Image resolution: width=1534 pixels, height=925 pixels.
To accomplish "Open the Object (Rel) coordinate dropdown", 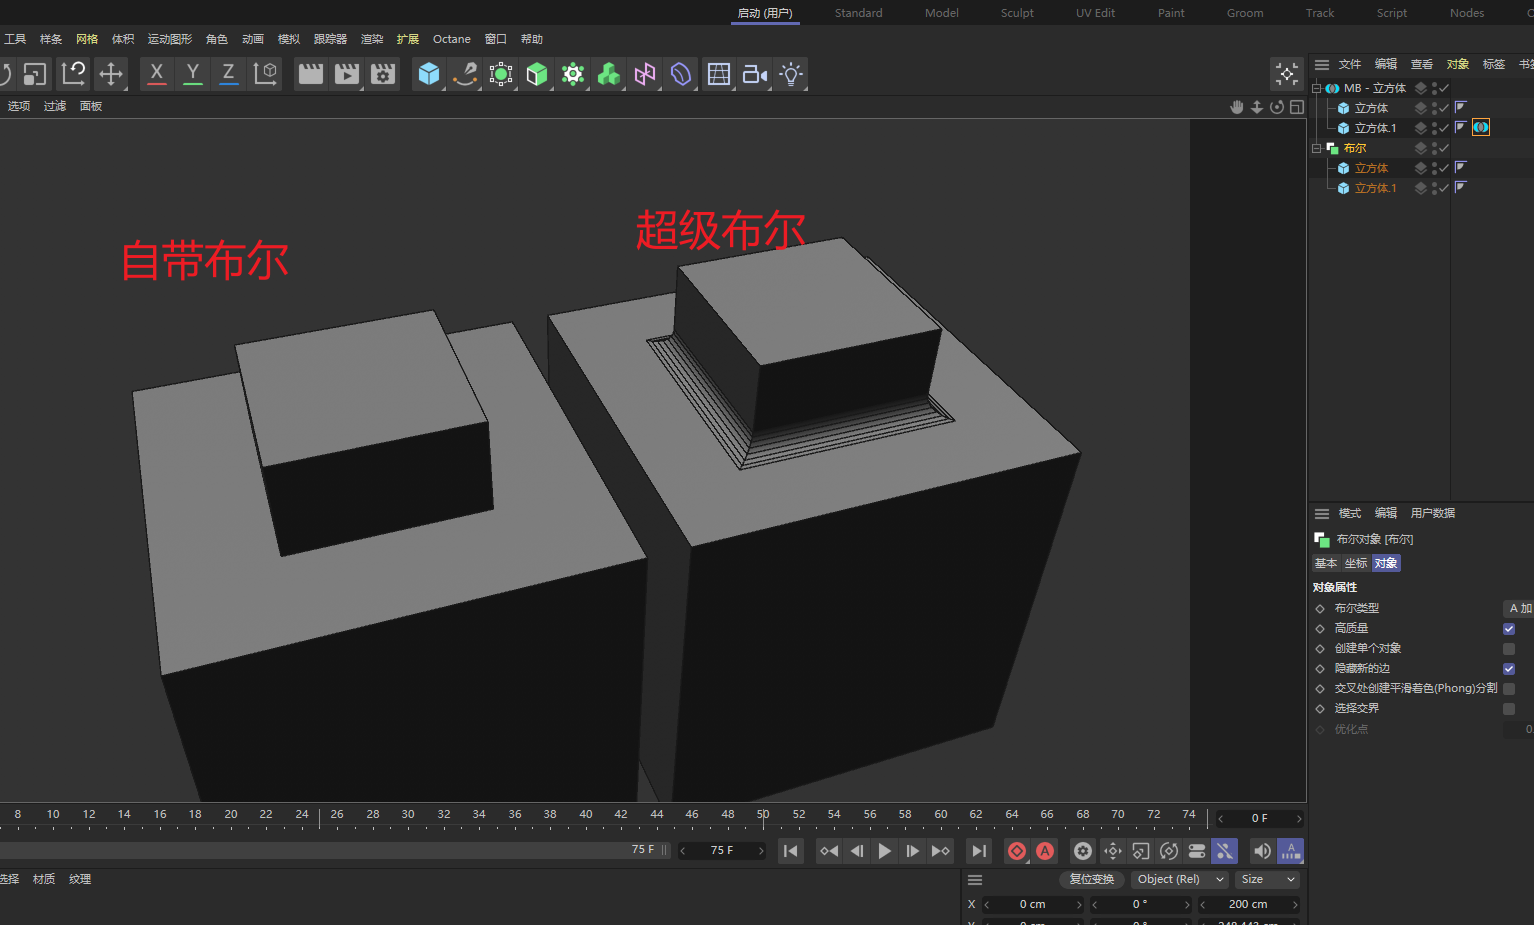I will click(1179, 880).
